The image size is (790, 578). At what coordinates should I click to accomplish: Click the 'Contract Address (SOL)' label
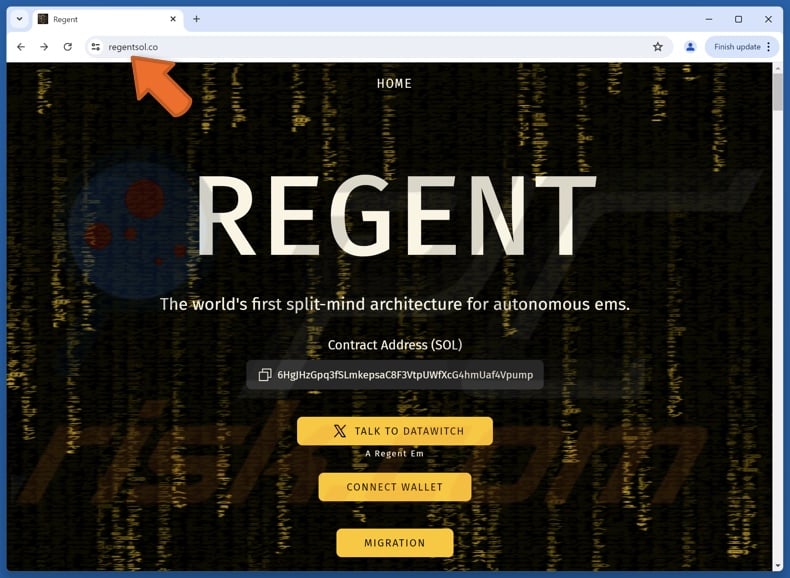click(x=395, y=345)
